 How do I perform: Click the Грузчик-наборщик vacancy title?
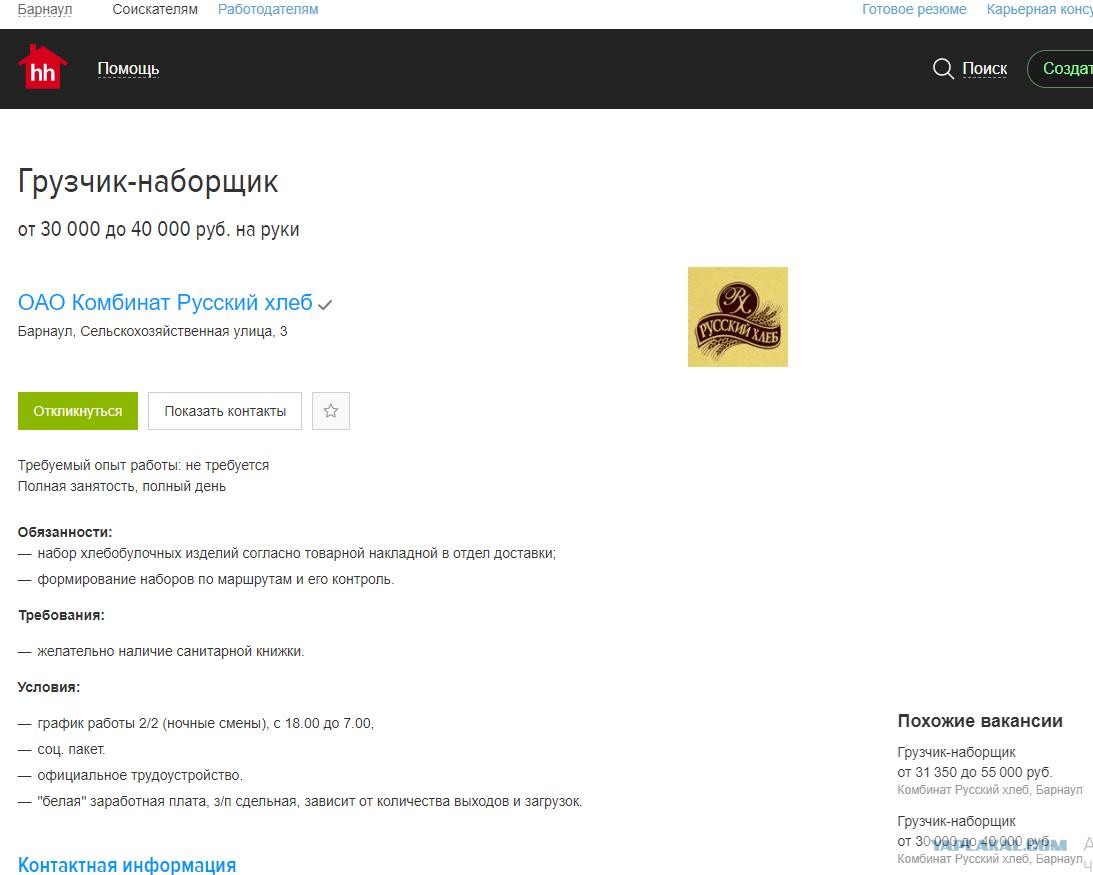coord(148,182)
